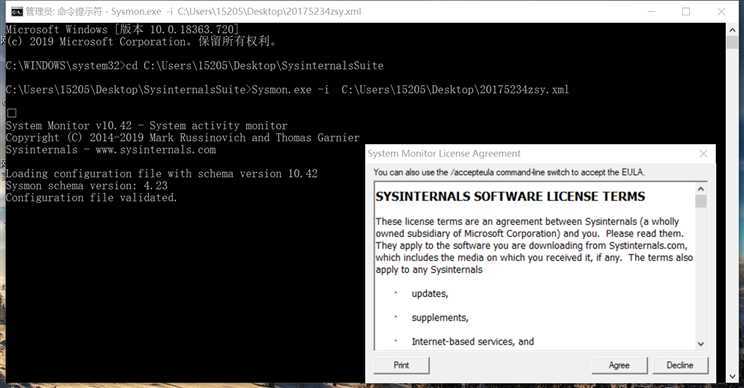Open command prompt system menu icon
The height and width of the screenshot is (388, 744).
coord(17,11)
